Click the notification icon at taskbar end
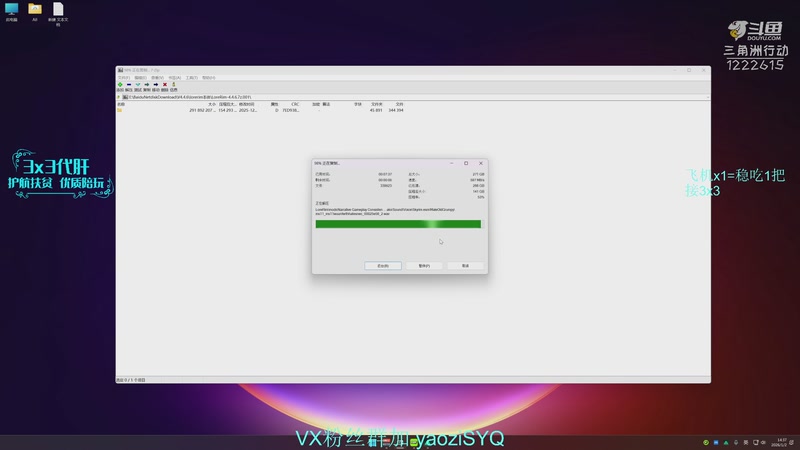 pos(792,442)
